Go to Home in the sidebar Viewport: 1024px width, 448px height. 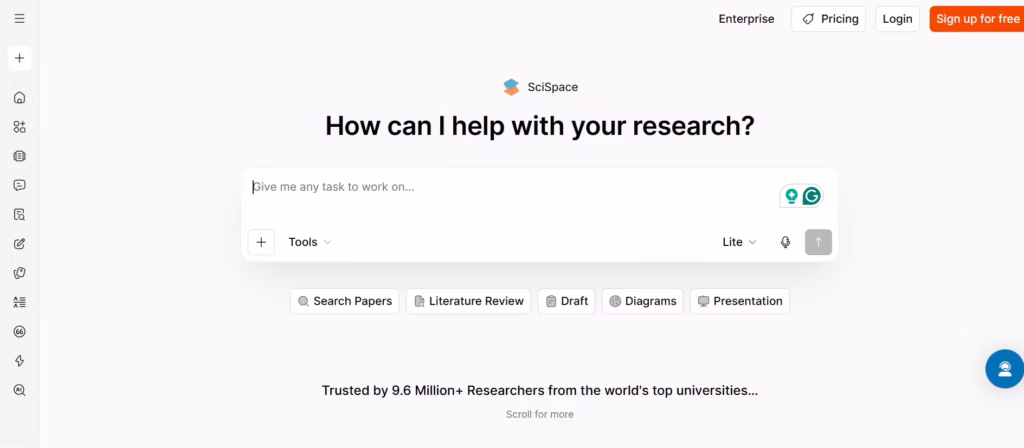20,98
